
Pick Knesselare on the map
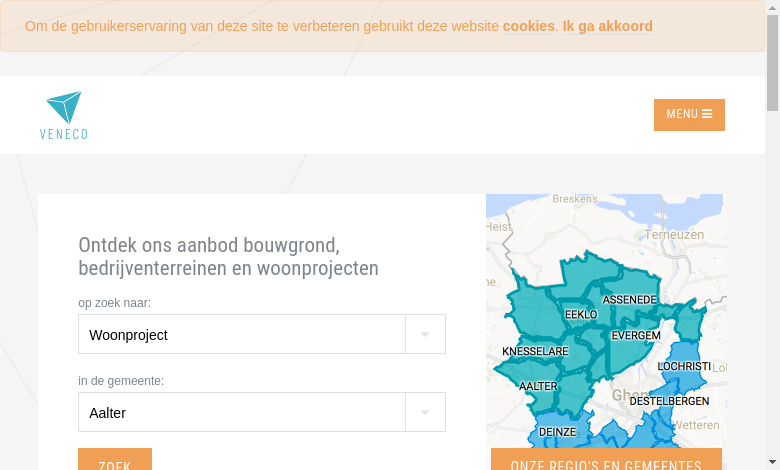pos(535,352)
